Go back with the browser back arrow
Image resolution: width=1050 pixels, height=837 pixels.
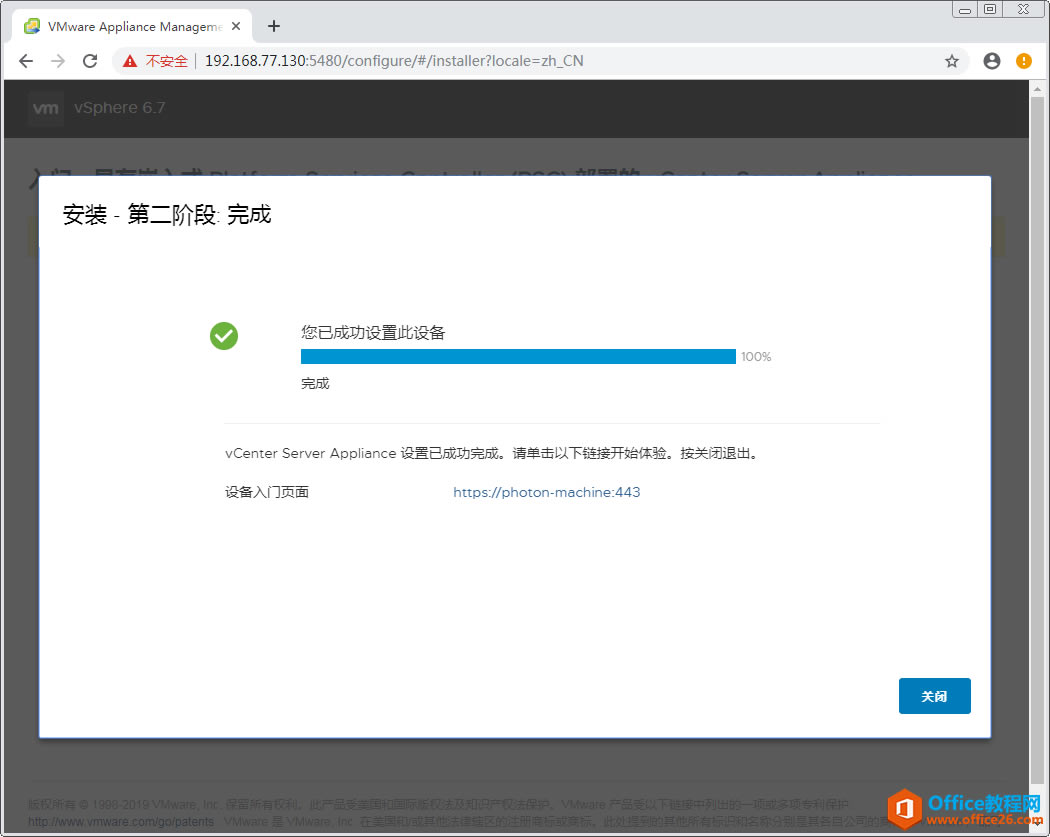[x=25, y=61]
